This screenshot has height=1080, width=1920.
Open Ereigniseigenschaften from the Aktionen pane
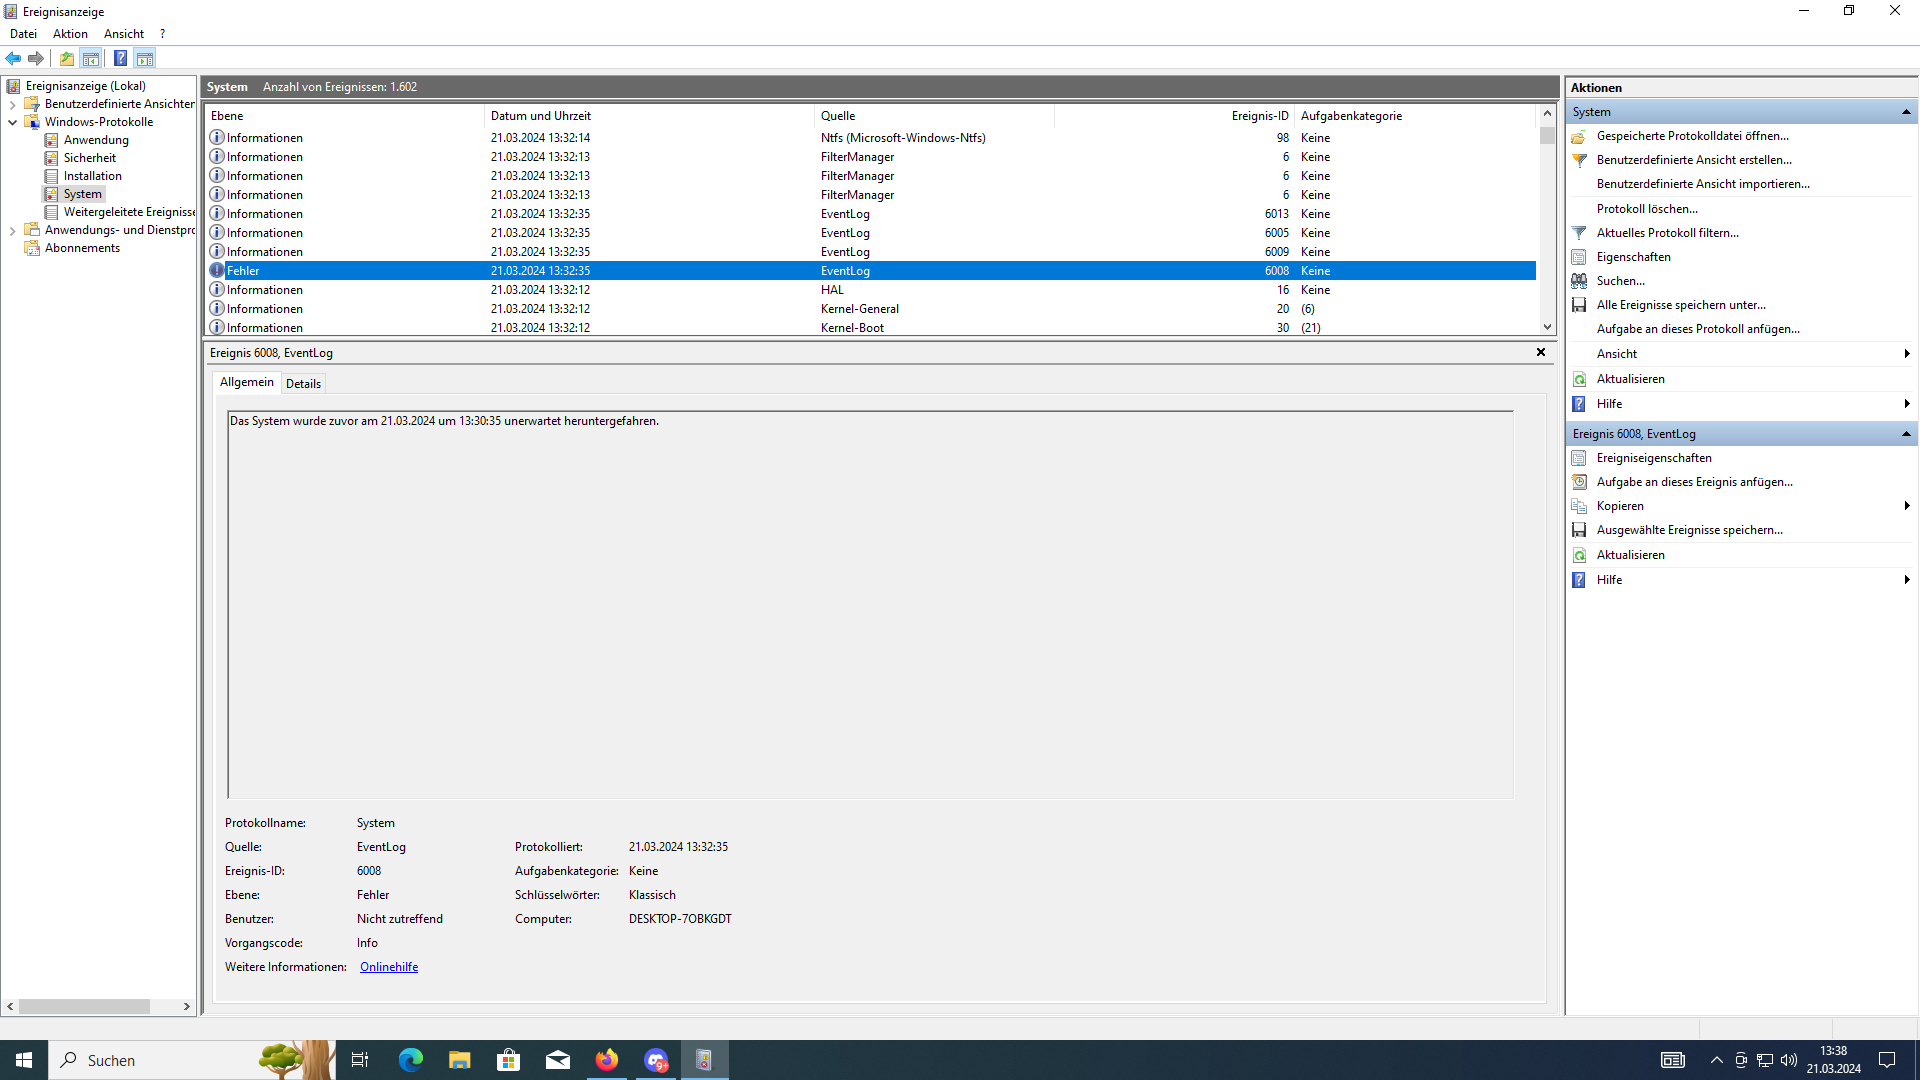pos(1653,458)
